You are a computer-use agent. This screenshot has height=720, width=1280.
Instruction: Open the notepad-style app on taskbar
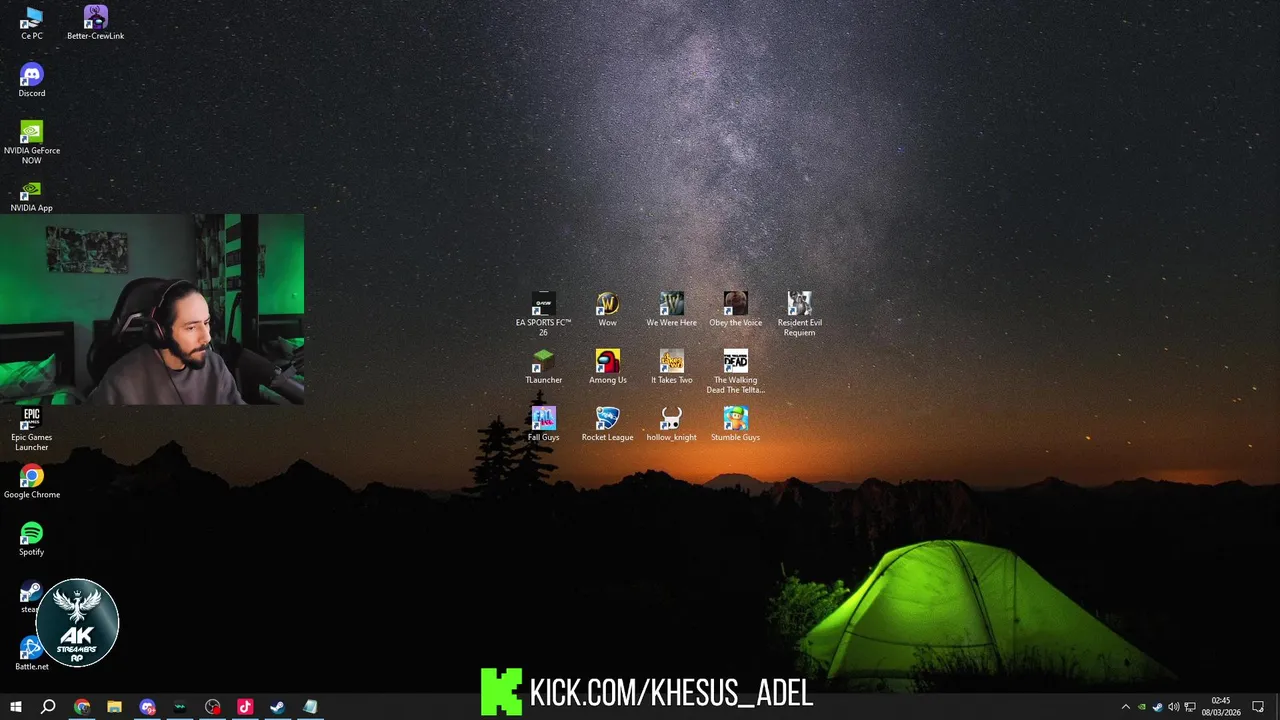(x=310, y=707)
